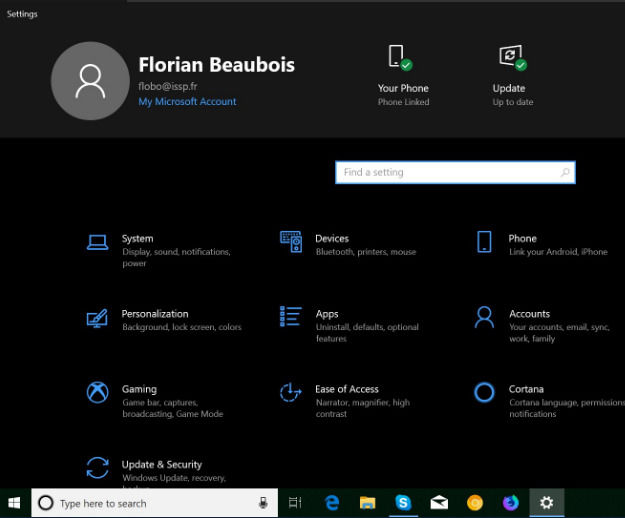625x518 pixels.
Task: Click the Up to date status text
Action: tap(513, 102)
